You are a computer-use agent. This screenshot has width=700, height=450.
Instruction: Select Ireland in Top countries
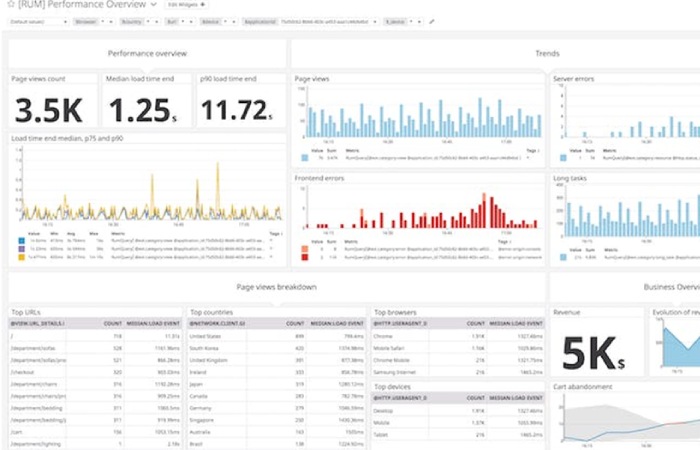[276, 372]
